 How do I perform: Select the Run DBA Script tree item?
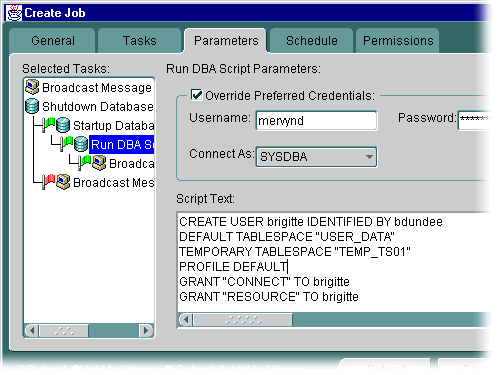pos(122,144)
